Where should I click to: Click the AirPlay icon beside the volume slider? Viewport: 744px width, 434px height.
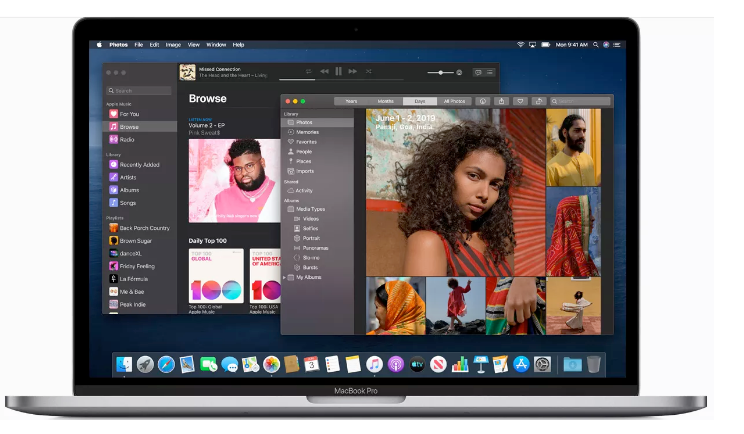pyautogui.click(x=459, y=73)
